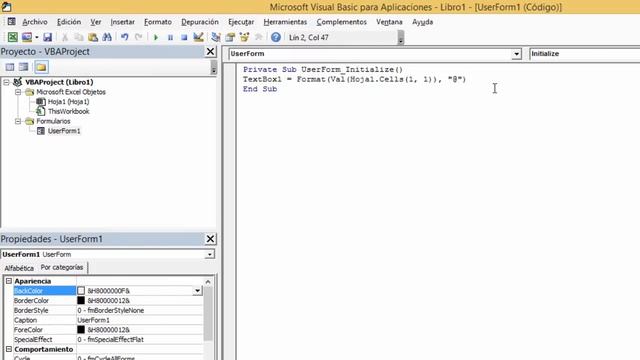
Task: Click the Toolbox icon in toolbar
Action: tap(258, 37)
